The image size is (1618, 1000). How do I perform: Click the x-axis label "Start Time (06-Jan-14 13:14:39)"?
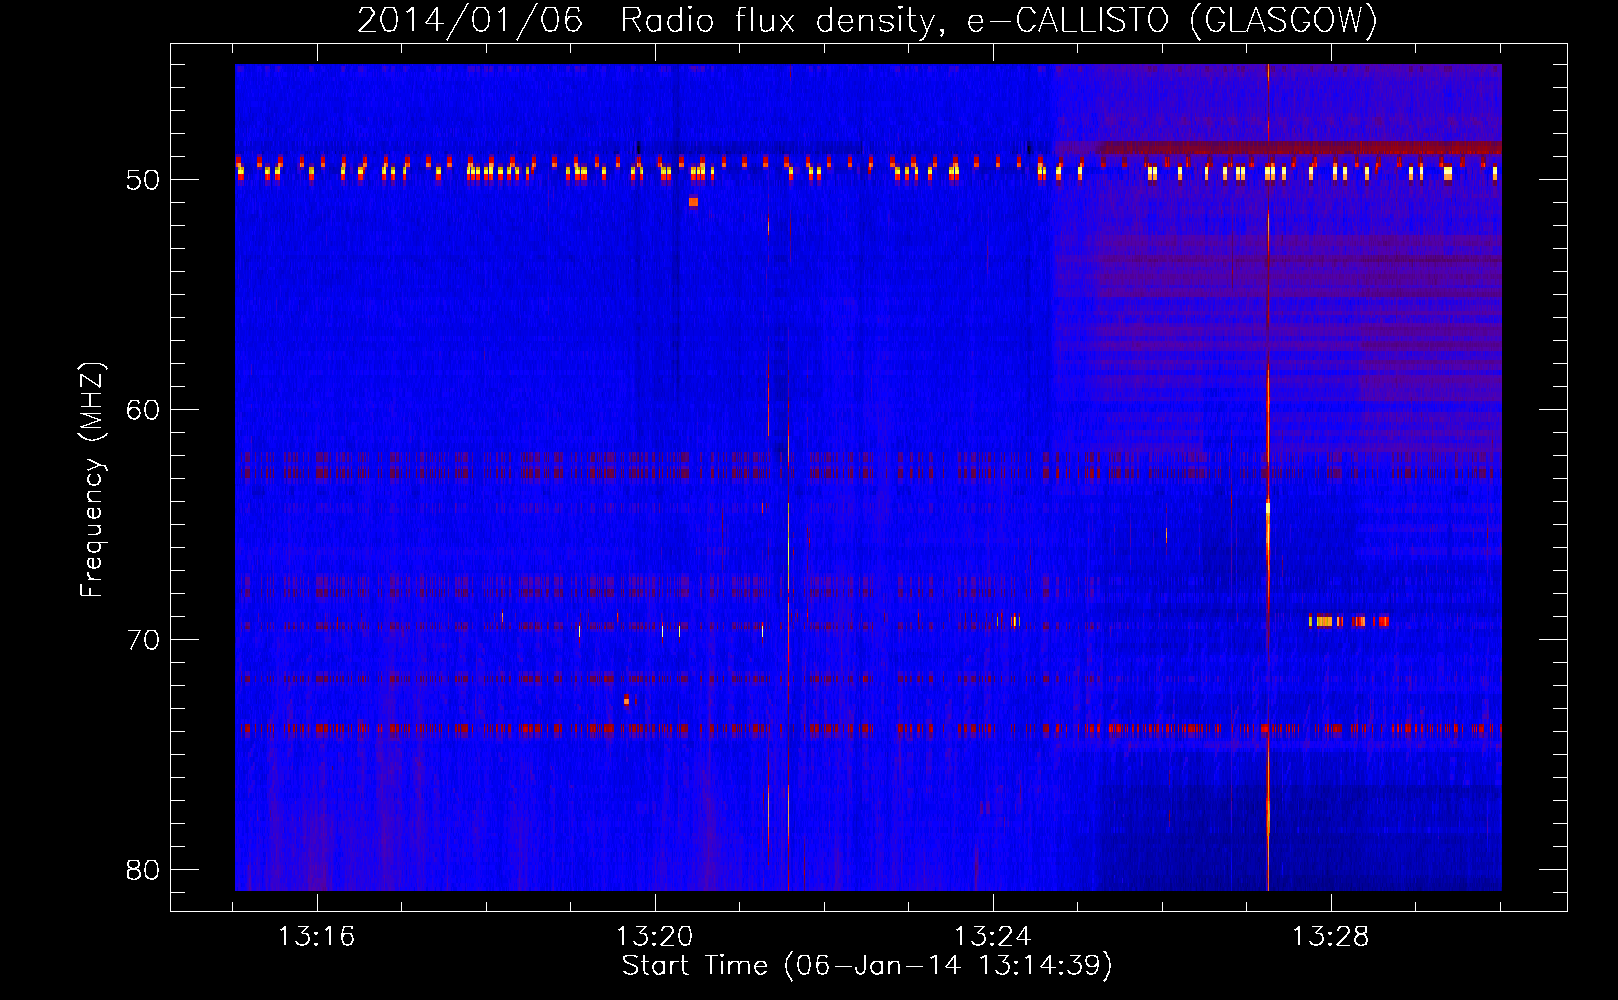[867, 966]
